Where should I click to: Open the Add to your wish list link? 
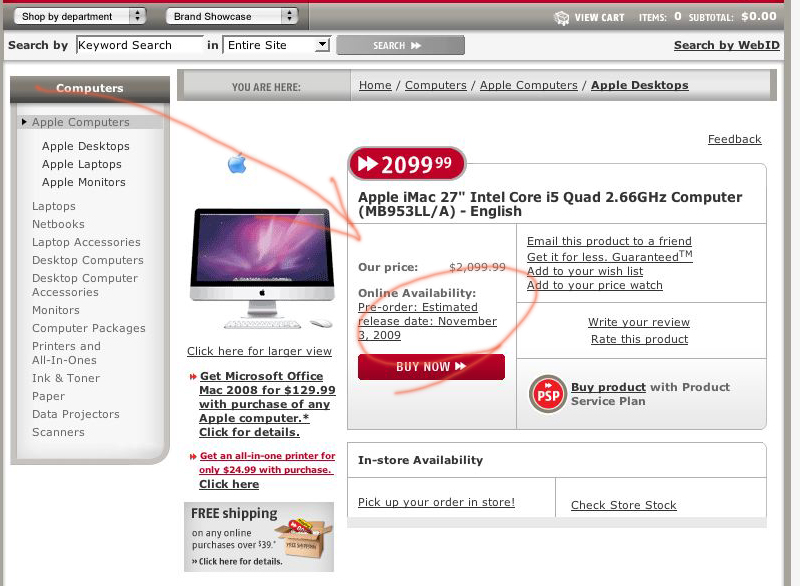[x=585, y=271]
